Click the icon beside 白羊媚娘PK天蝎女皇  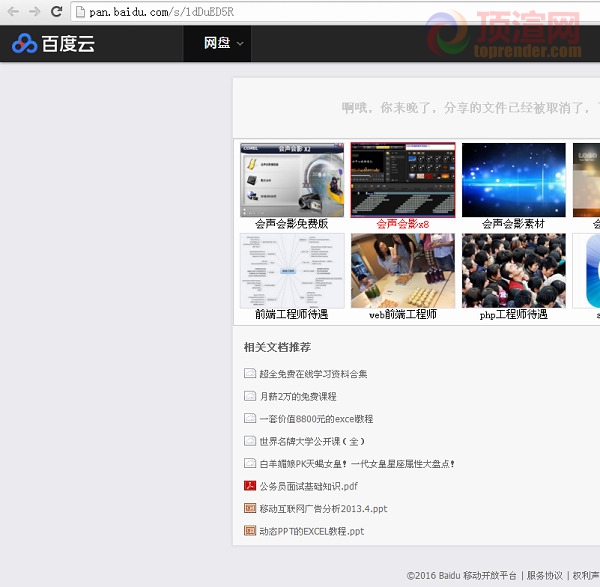[x=250, y=463]
